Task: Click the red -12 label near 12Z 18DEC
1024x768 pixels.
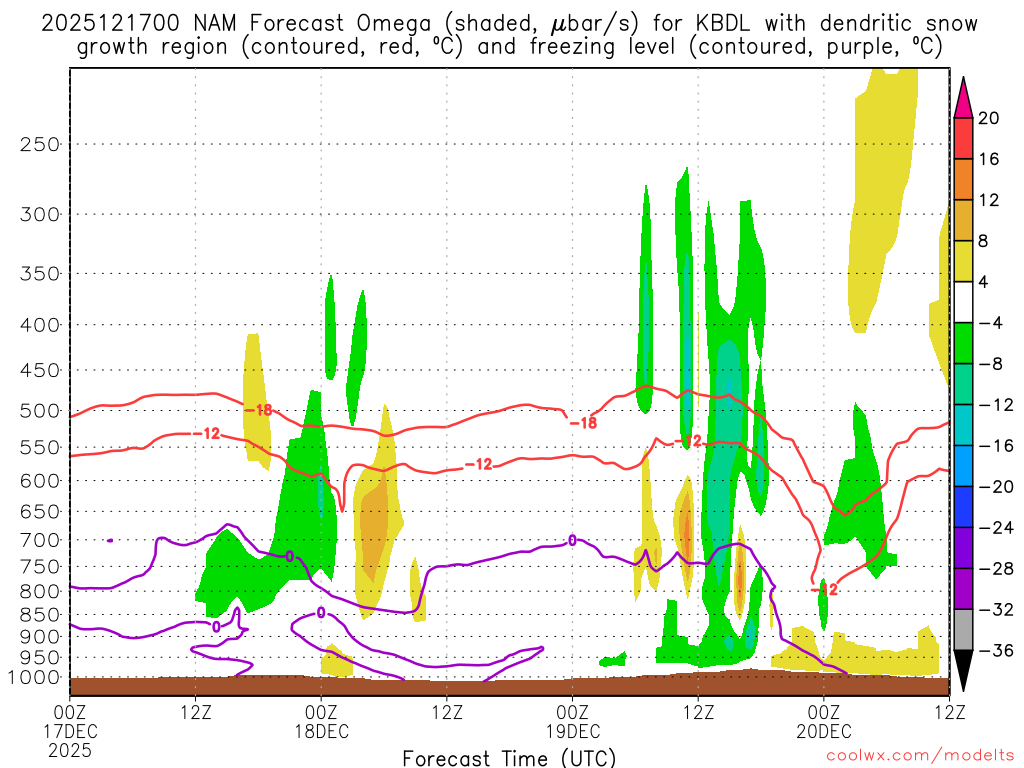Action: pyautogui.click(x=478, y=464)
